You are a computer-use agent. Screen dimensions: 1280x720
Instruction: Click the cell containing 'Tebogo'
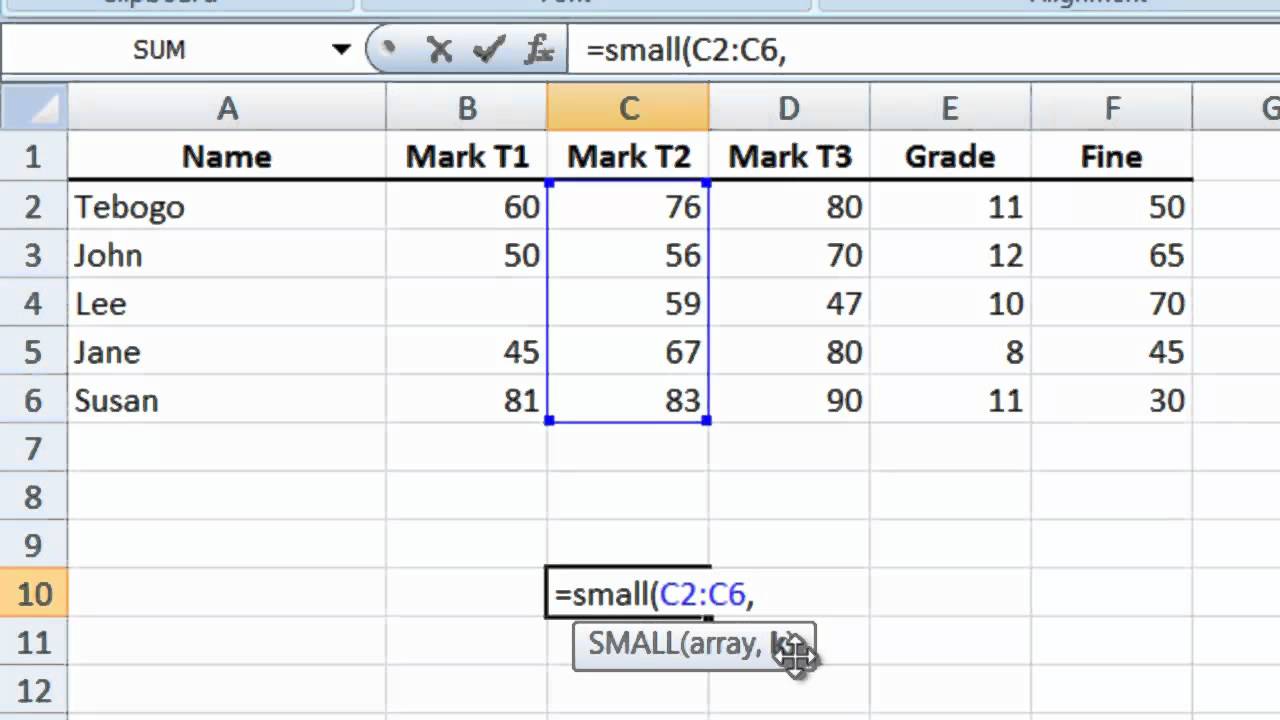click(x=227, y=206)
